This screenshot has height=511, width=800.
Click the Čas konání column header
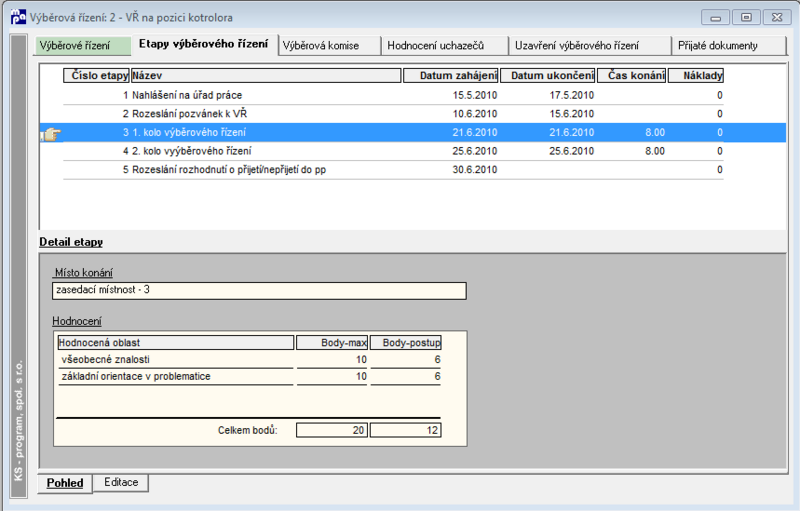pos(632,75)
